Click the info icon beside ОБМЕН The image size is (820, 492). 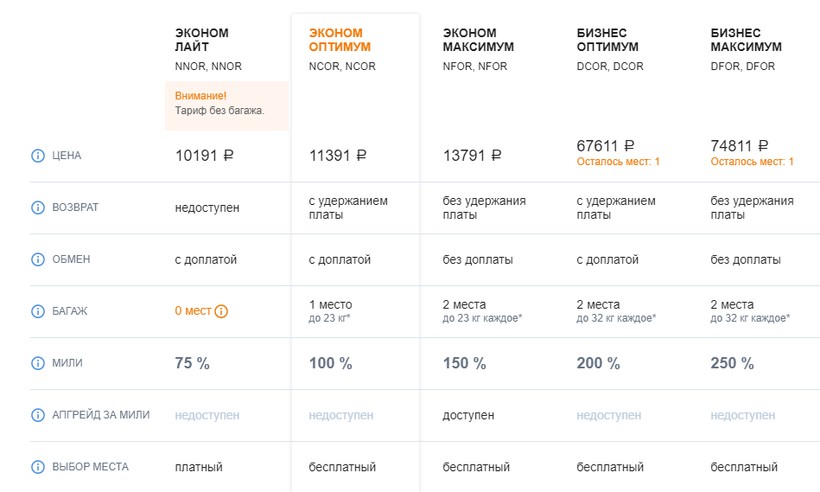(x=38, y=260)
